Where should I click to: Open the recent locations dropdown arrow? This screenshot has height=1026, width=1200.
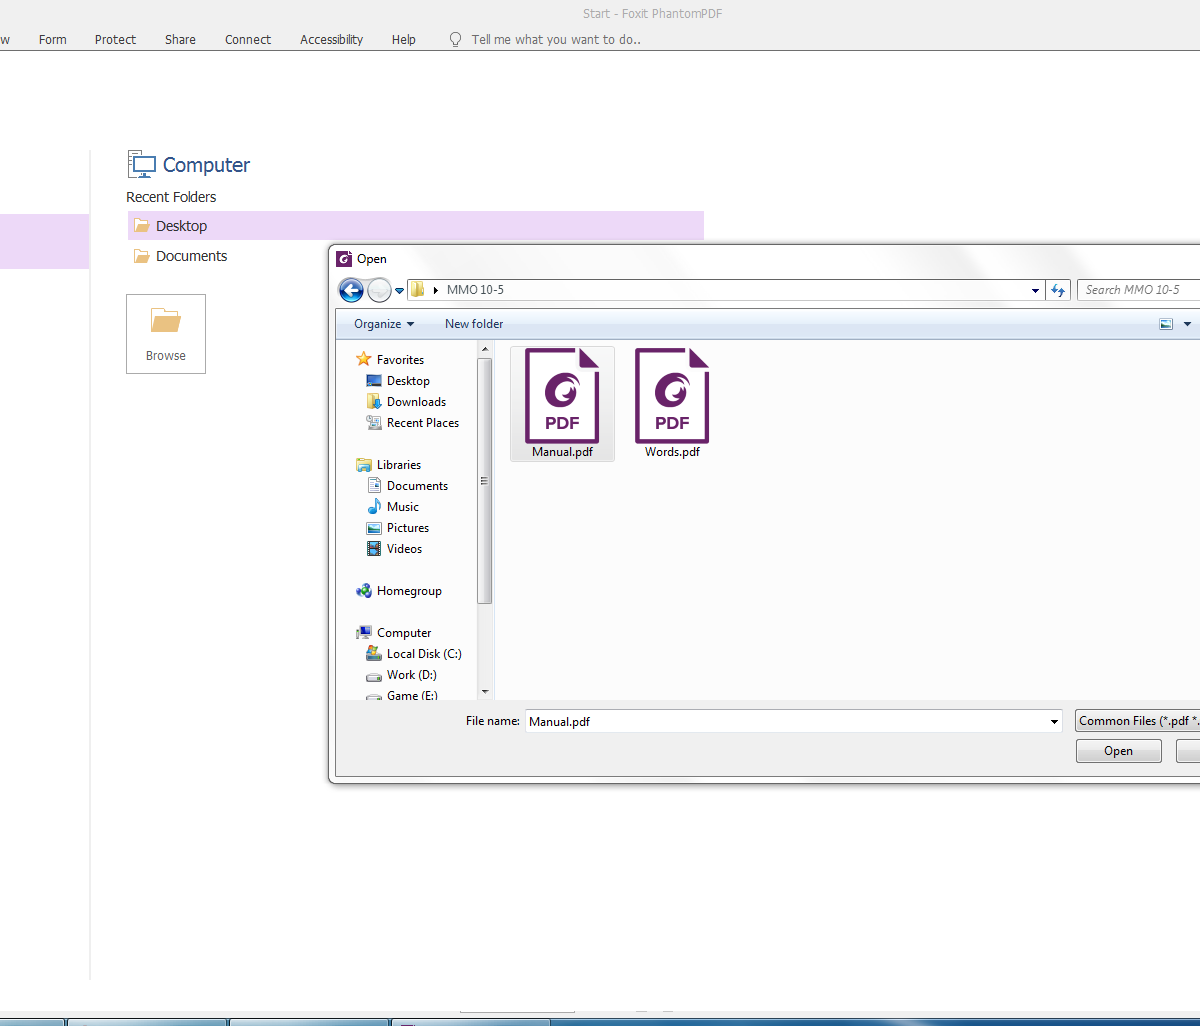(400, 291)
